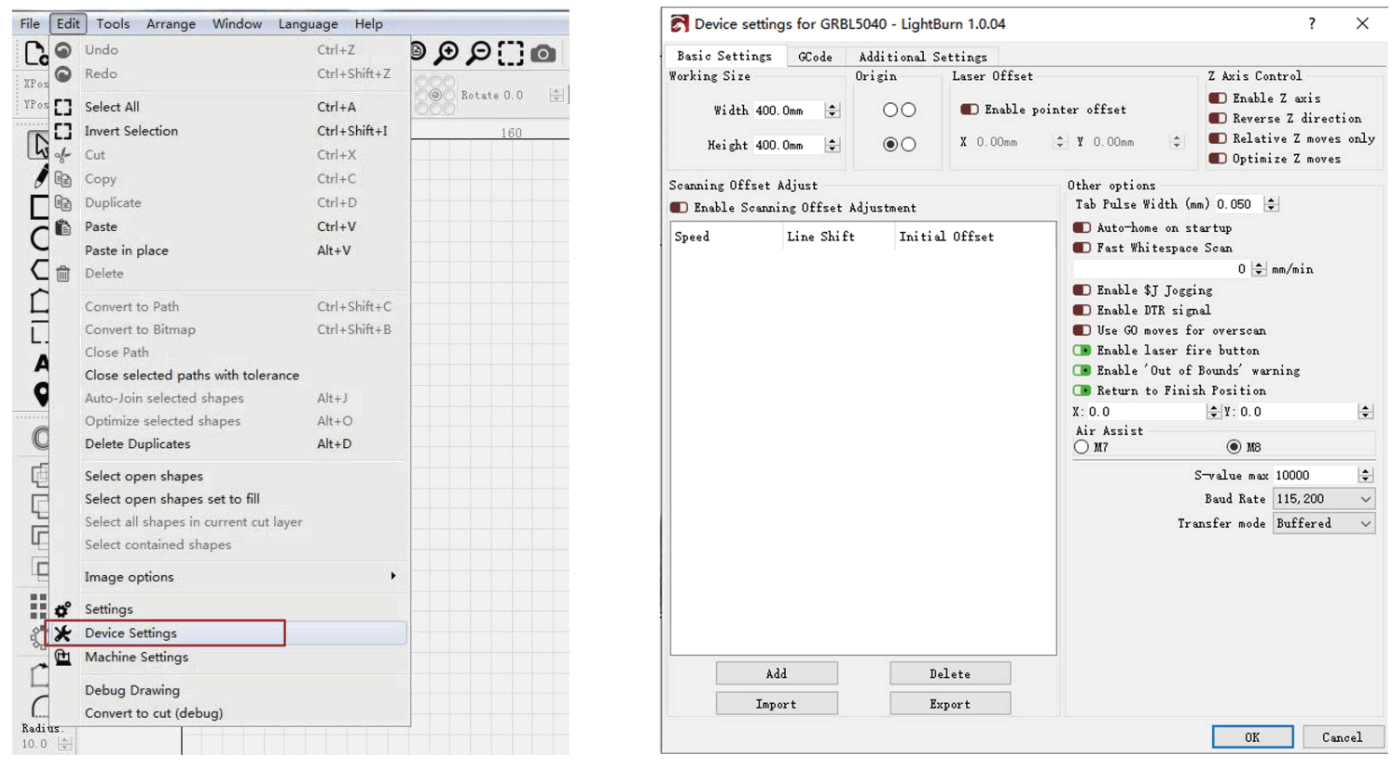The height and width of the screenshot is (766, 1393).
Task: Click the zoom in magnifier toolbar icon
Action: coord(447,53)
